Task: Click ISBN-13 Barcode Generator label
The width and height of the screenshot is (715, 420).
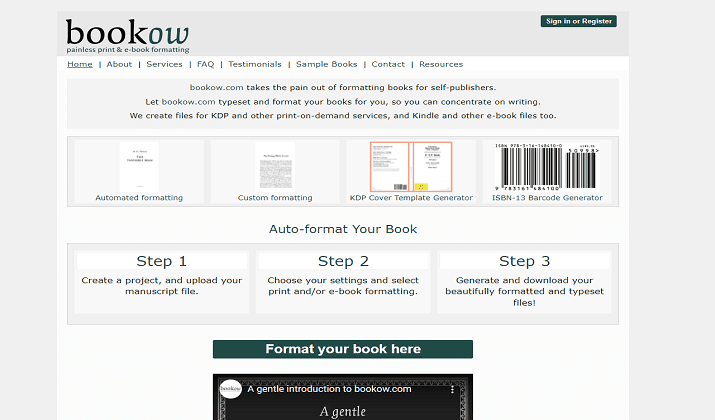Action: (x=547, y=197)
